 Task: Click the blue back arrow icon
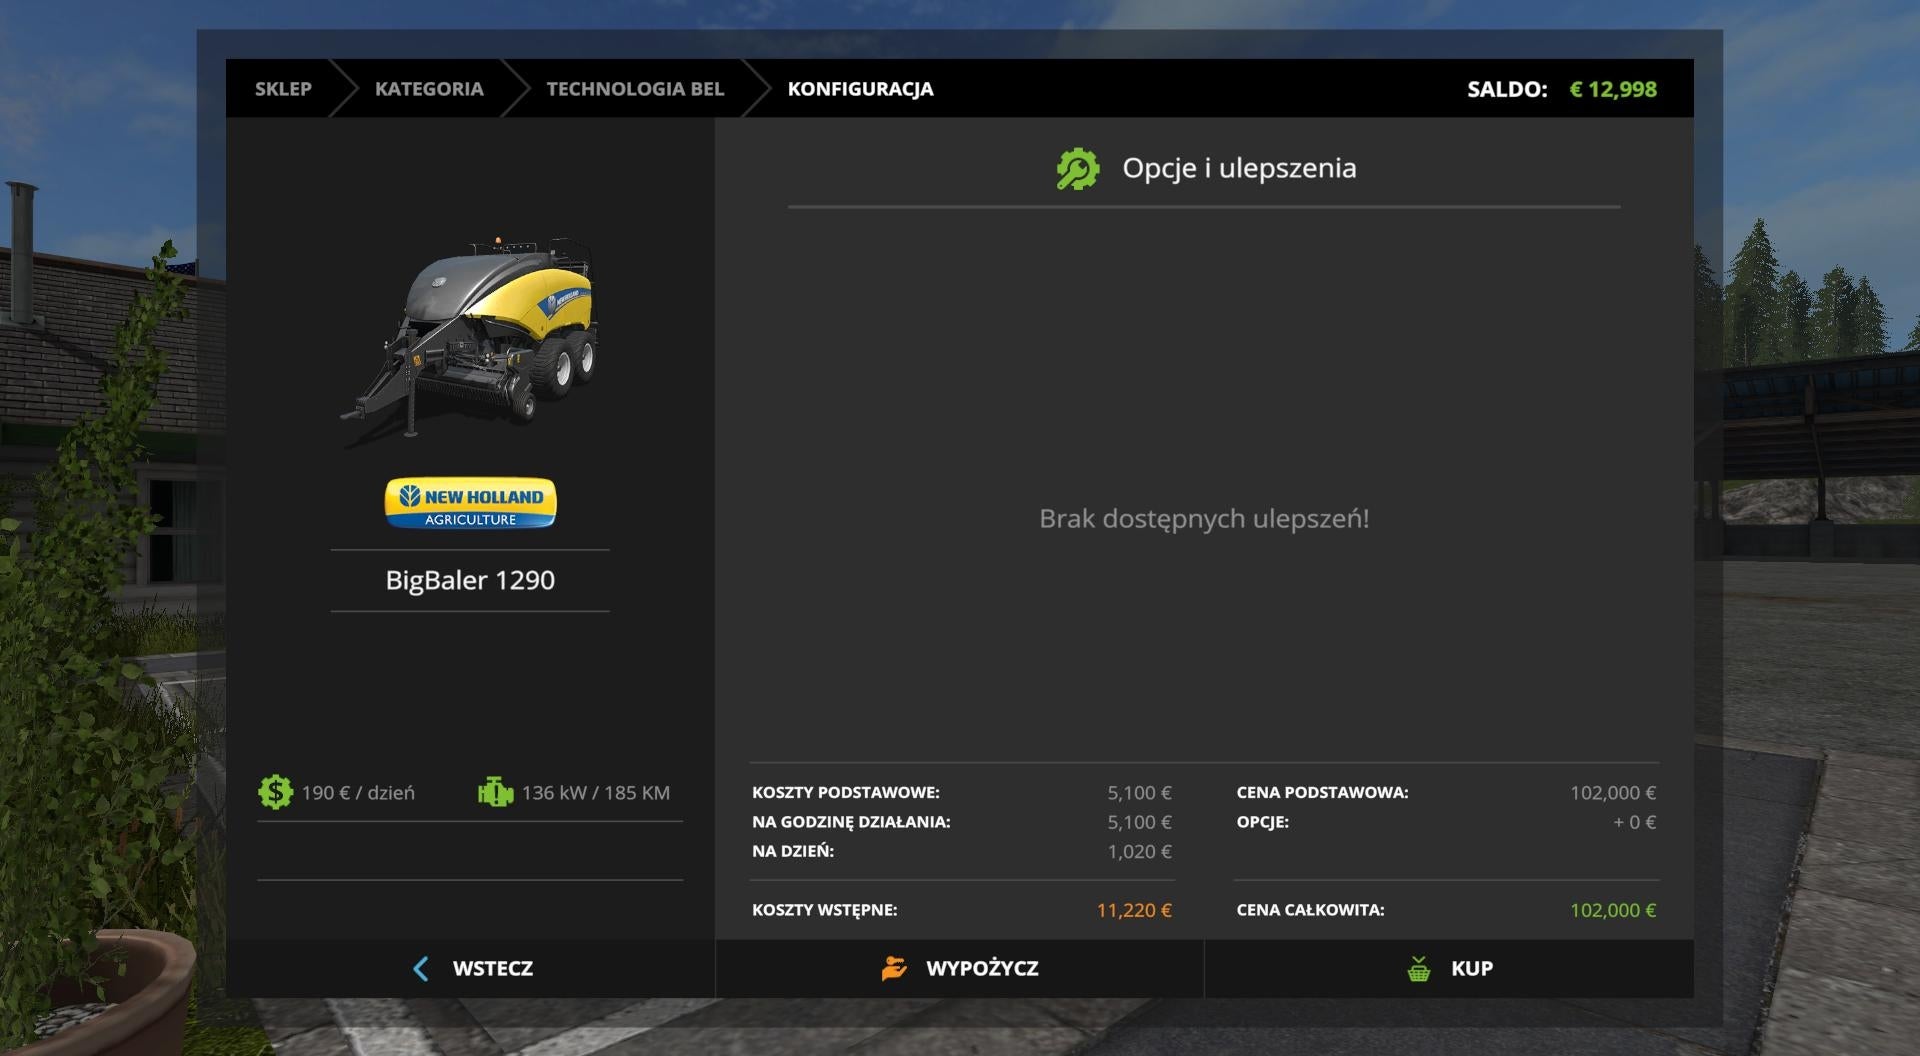pyautogui.click(x=421, y=968)
